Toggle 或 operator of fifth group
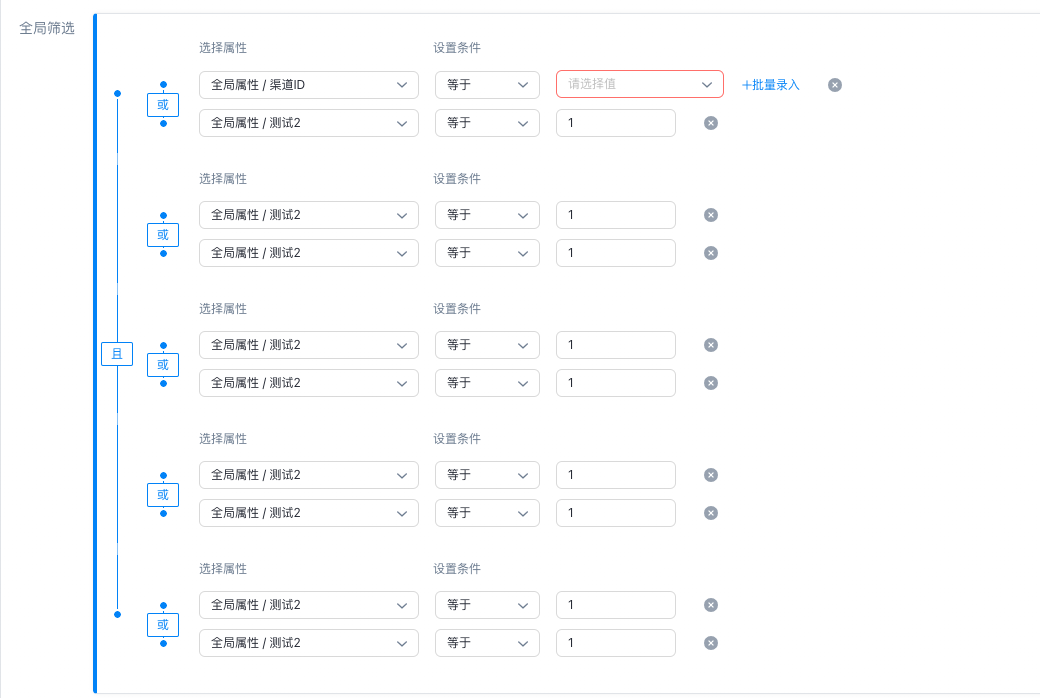Screen dimensions: 1040x698 (162, 625)
